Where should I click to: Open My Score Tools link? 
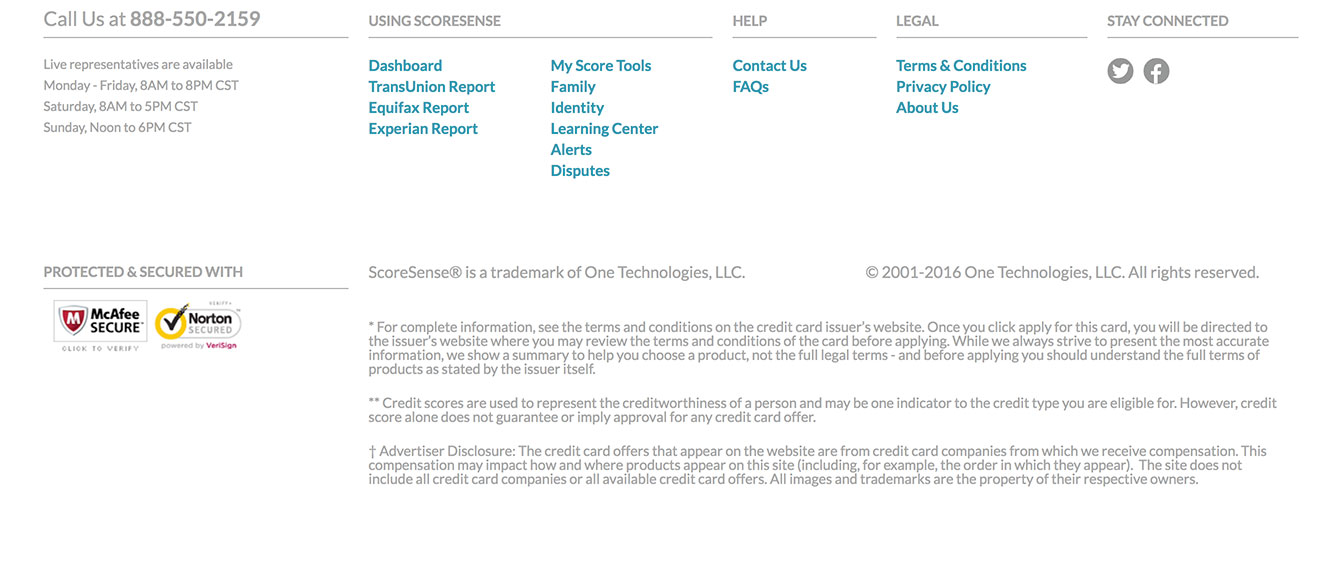click(x=600, y=66)
